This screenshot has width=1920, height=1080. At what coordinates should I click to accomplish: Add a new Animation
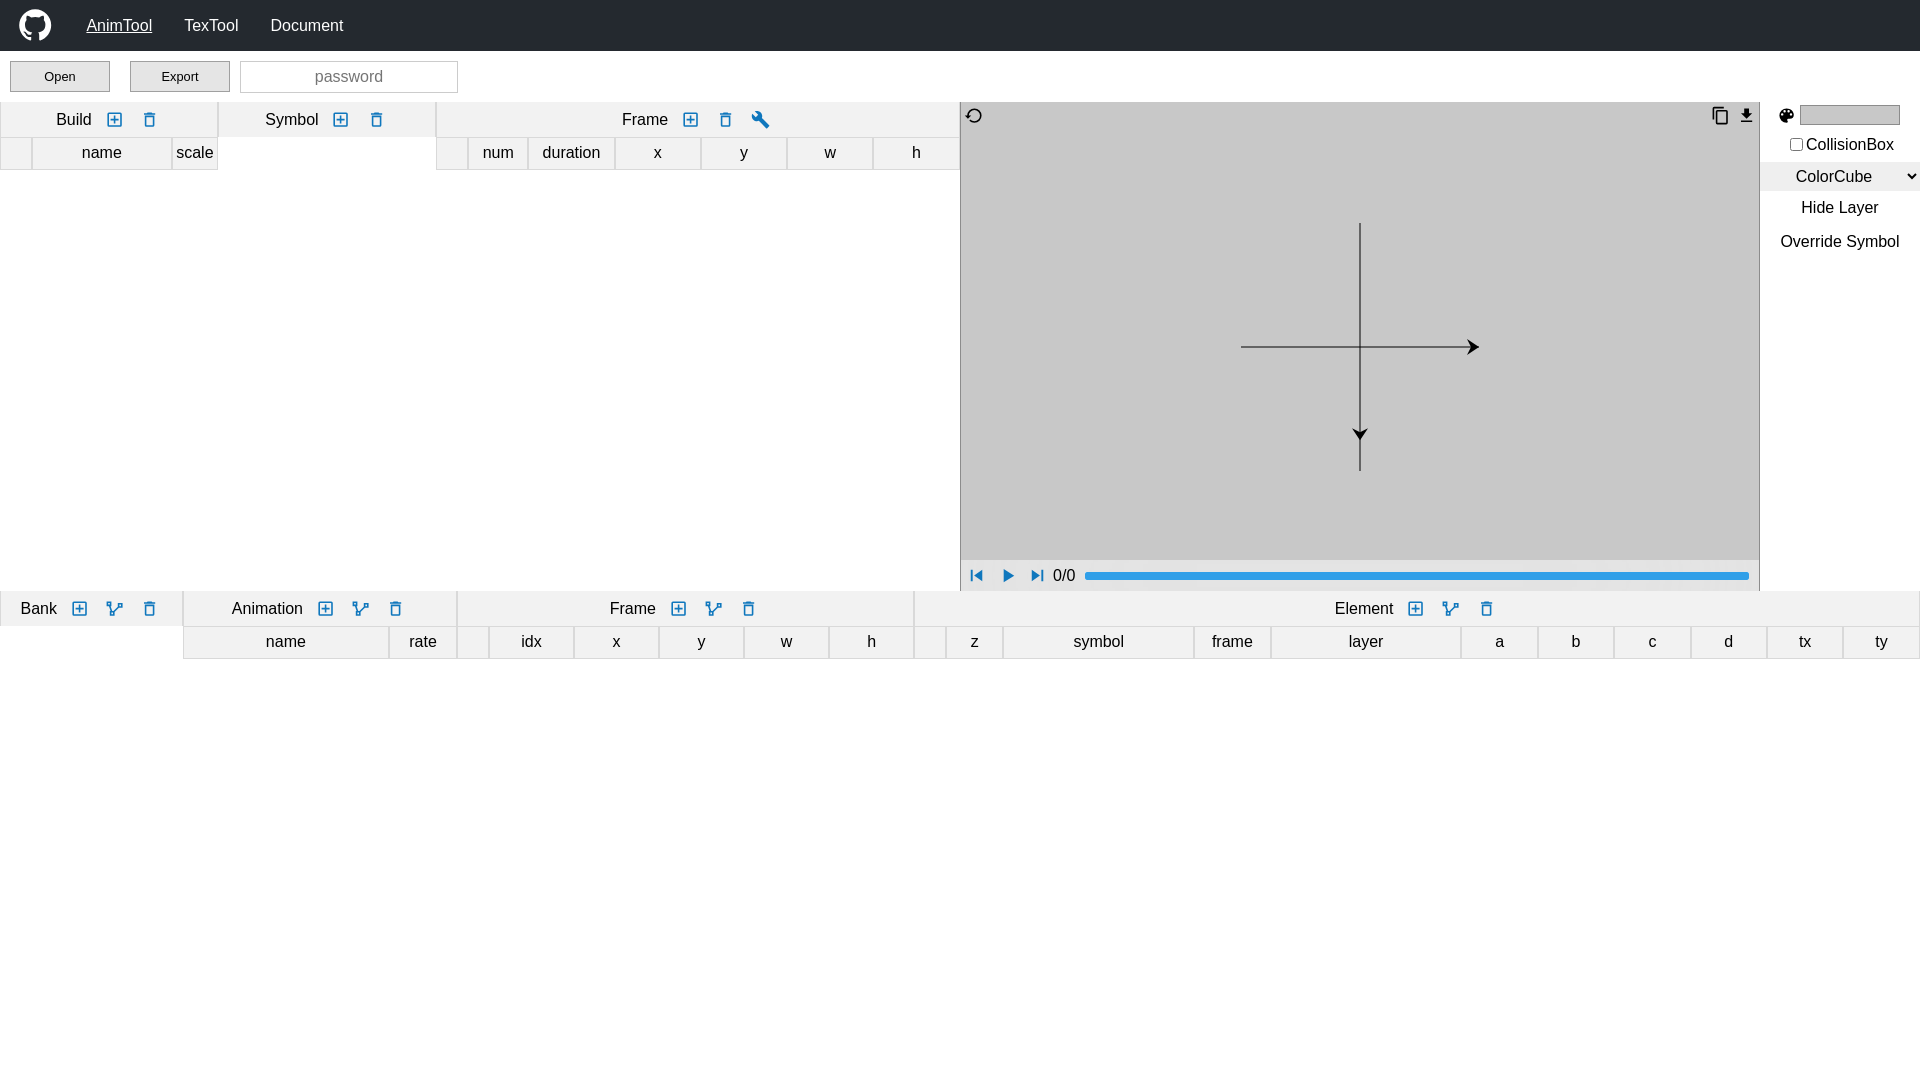tap(326, 609)
